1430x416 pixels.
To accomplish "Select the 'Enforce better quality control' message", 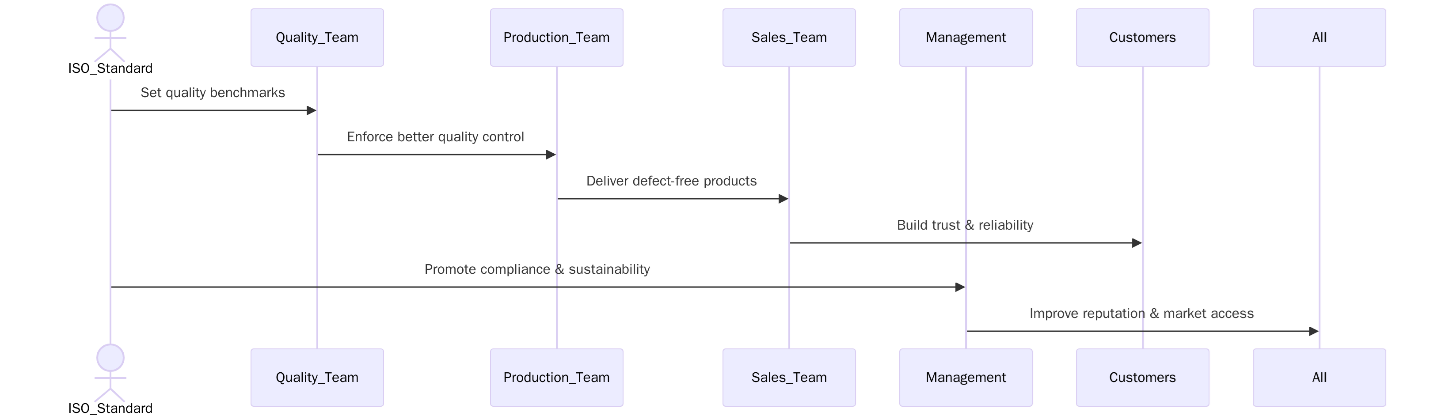I will [x=435, y=137].
